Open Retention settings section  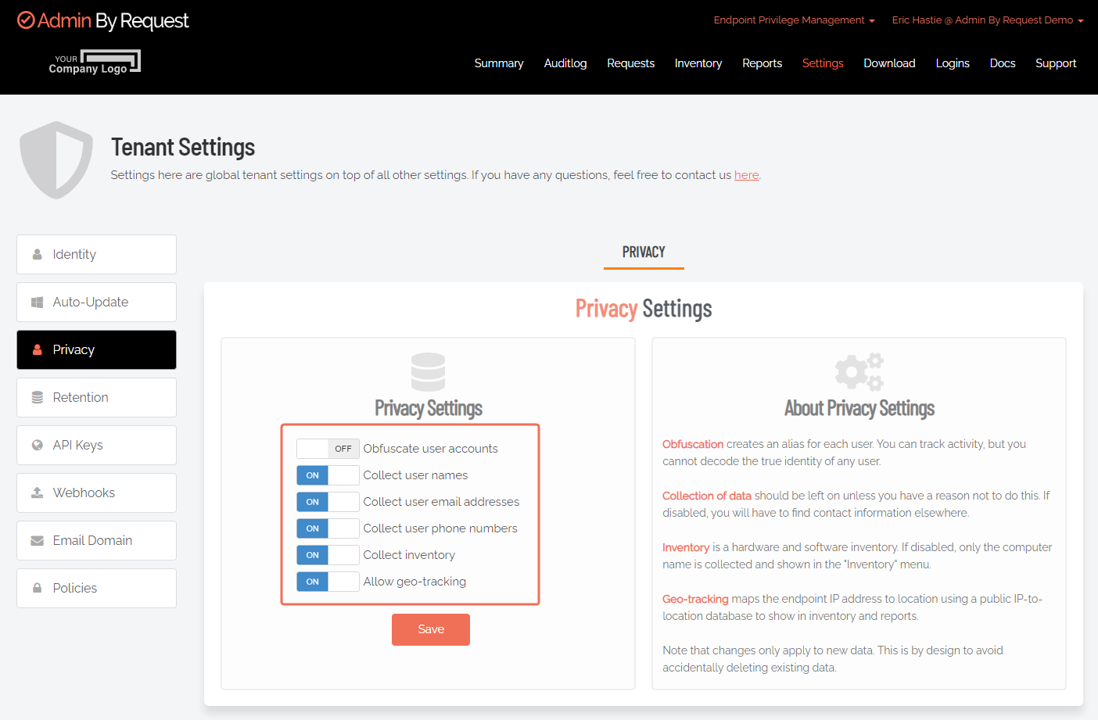click(x=97, y=397)
